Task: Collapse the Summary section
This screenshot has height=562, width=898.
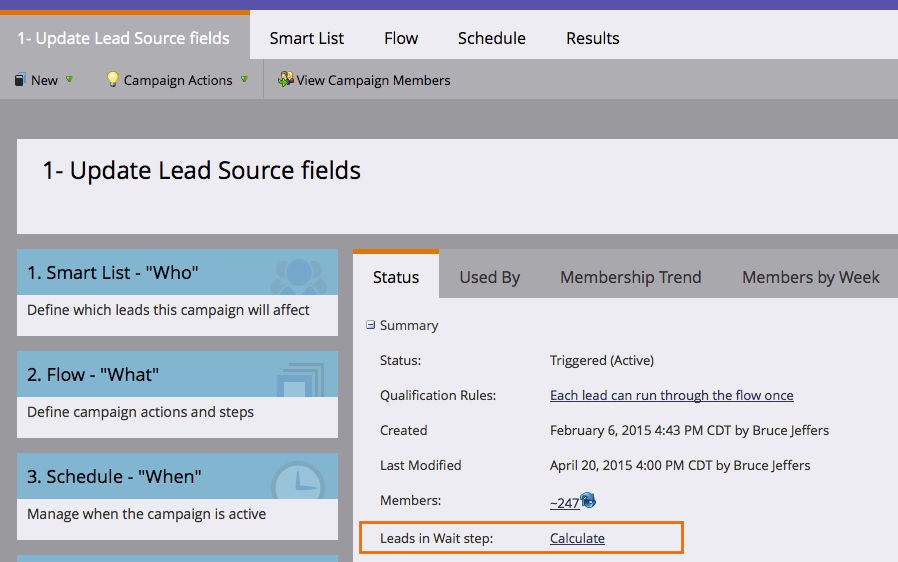Action: coord(371,325)
